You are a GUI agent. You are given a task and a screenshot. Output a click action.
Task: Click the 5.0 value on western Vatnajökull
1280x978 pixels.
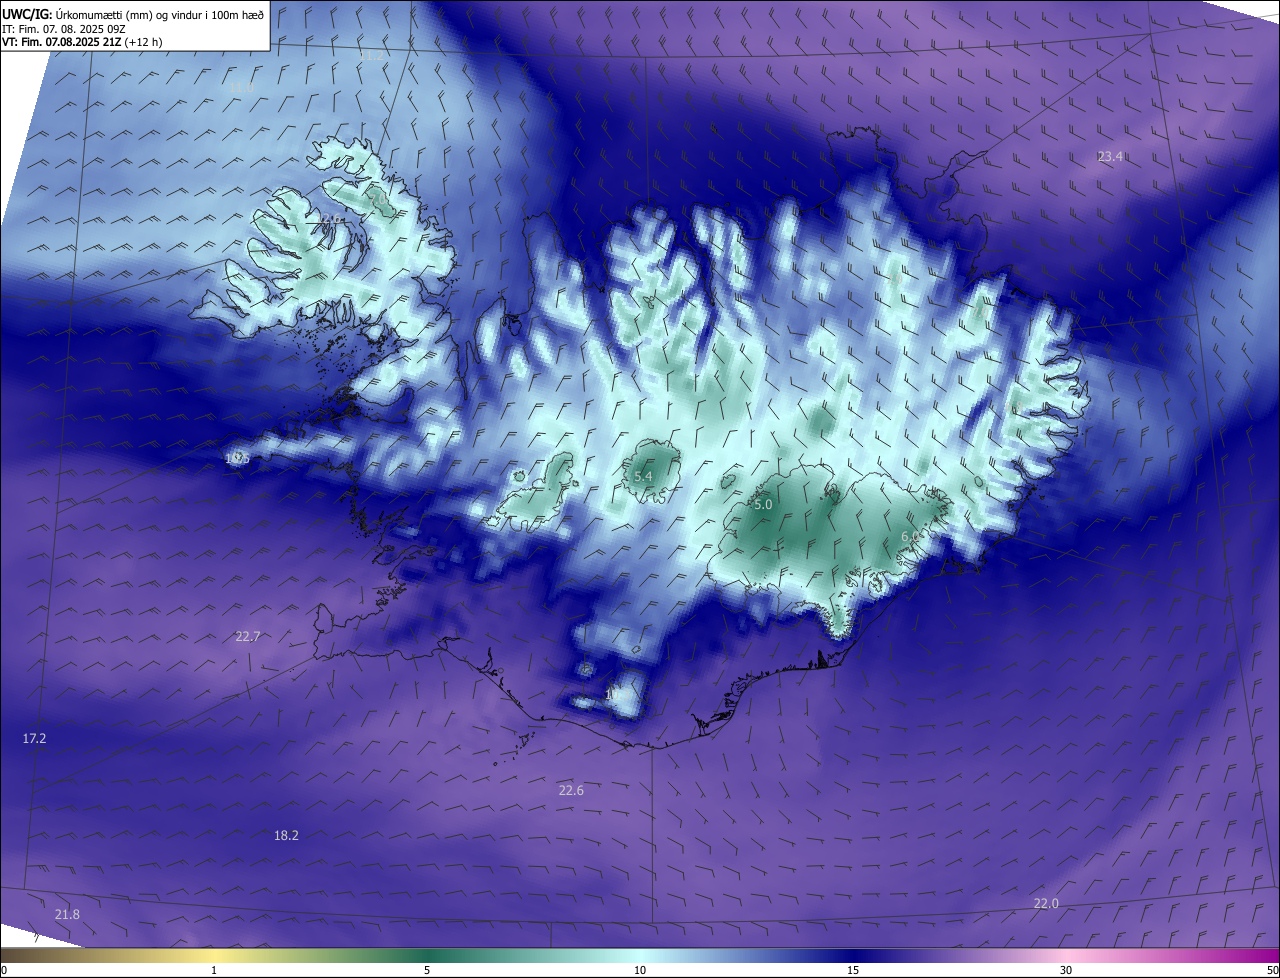[763, 505]
